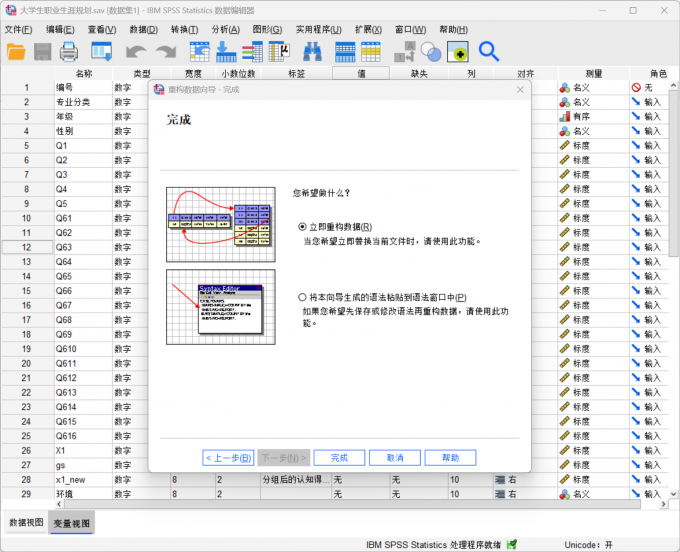
Task: Click the 取消 button in wizard
Action: click(x=395, y=458)
